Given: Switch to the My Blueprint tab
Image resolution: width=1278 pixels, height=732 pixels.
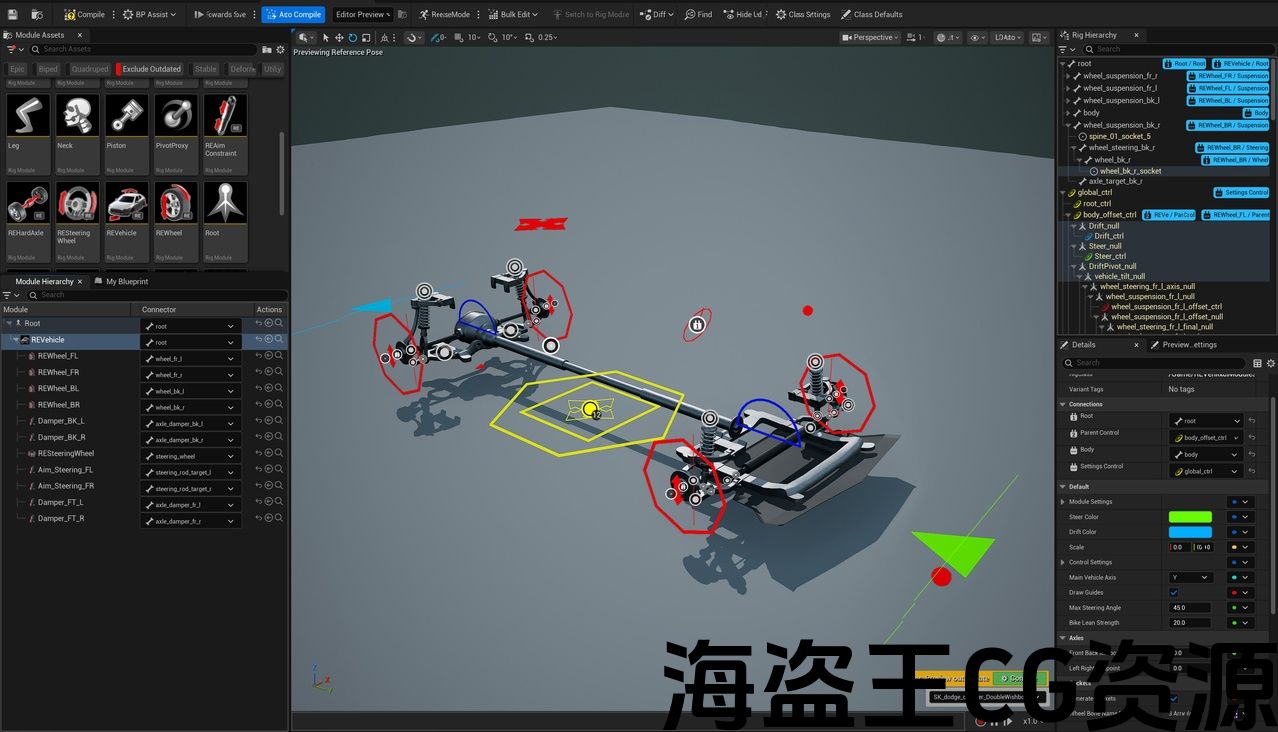Looking at the screenshot, I should click(x=126, y=281).
